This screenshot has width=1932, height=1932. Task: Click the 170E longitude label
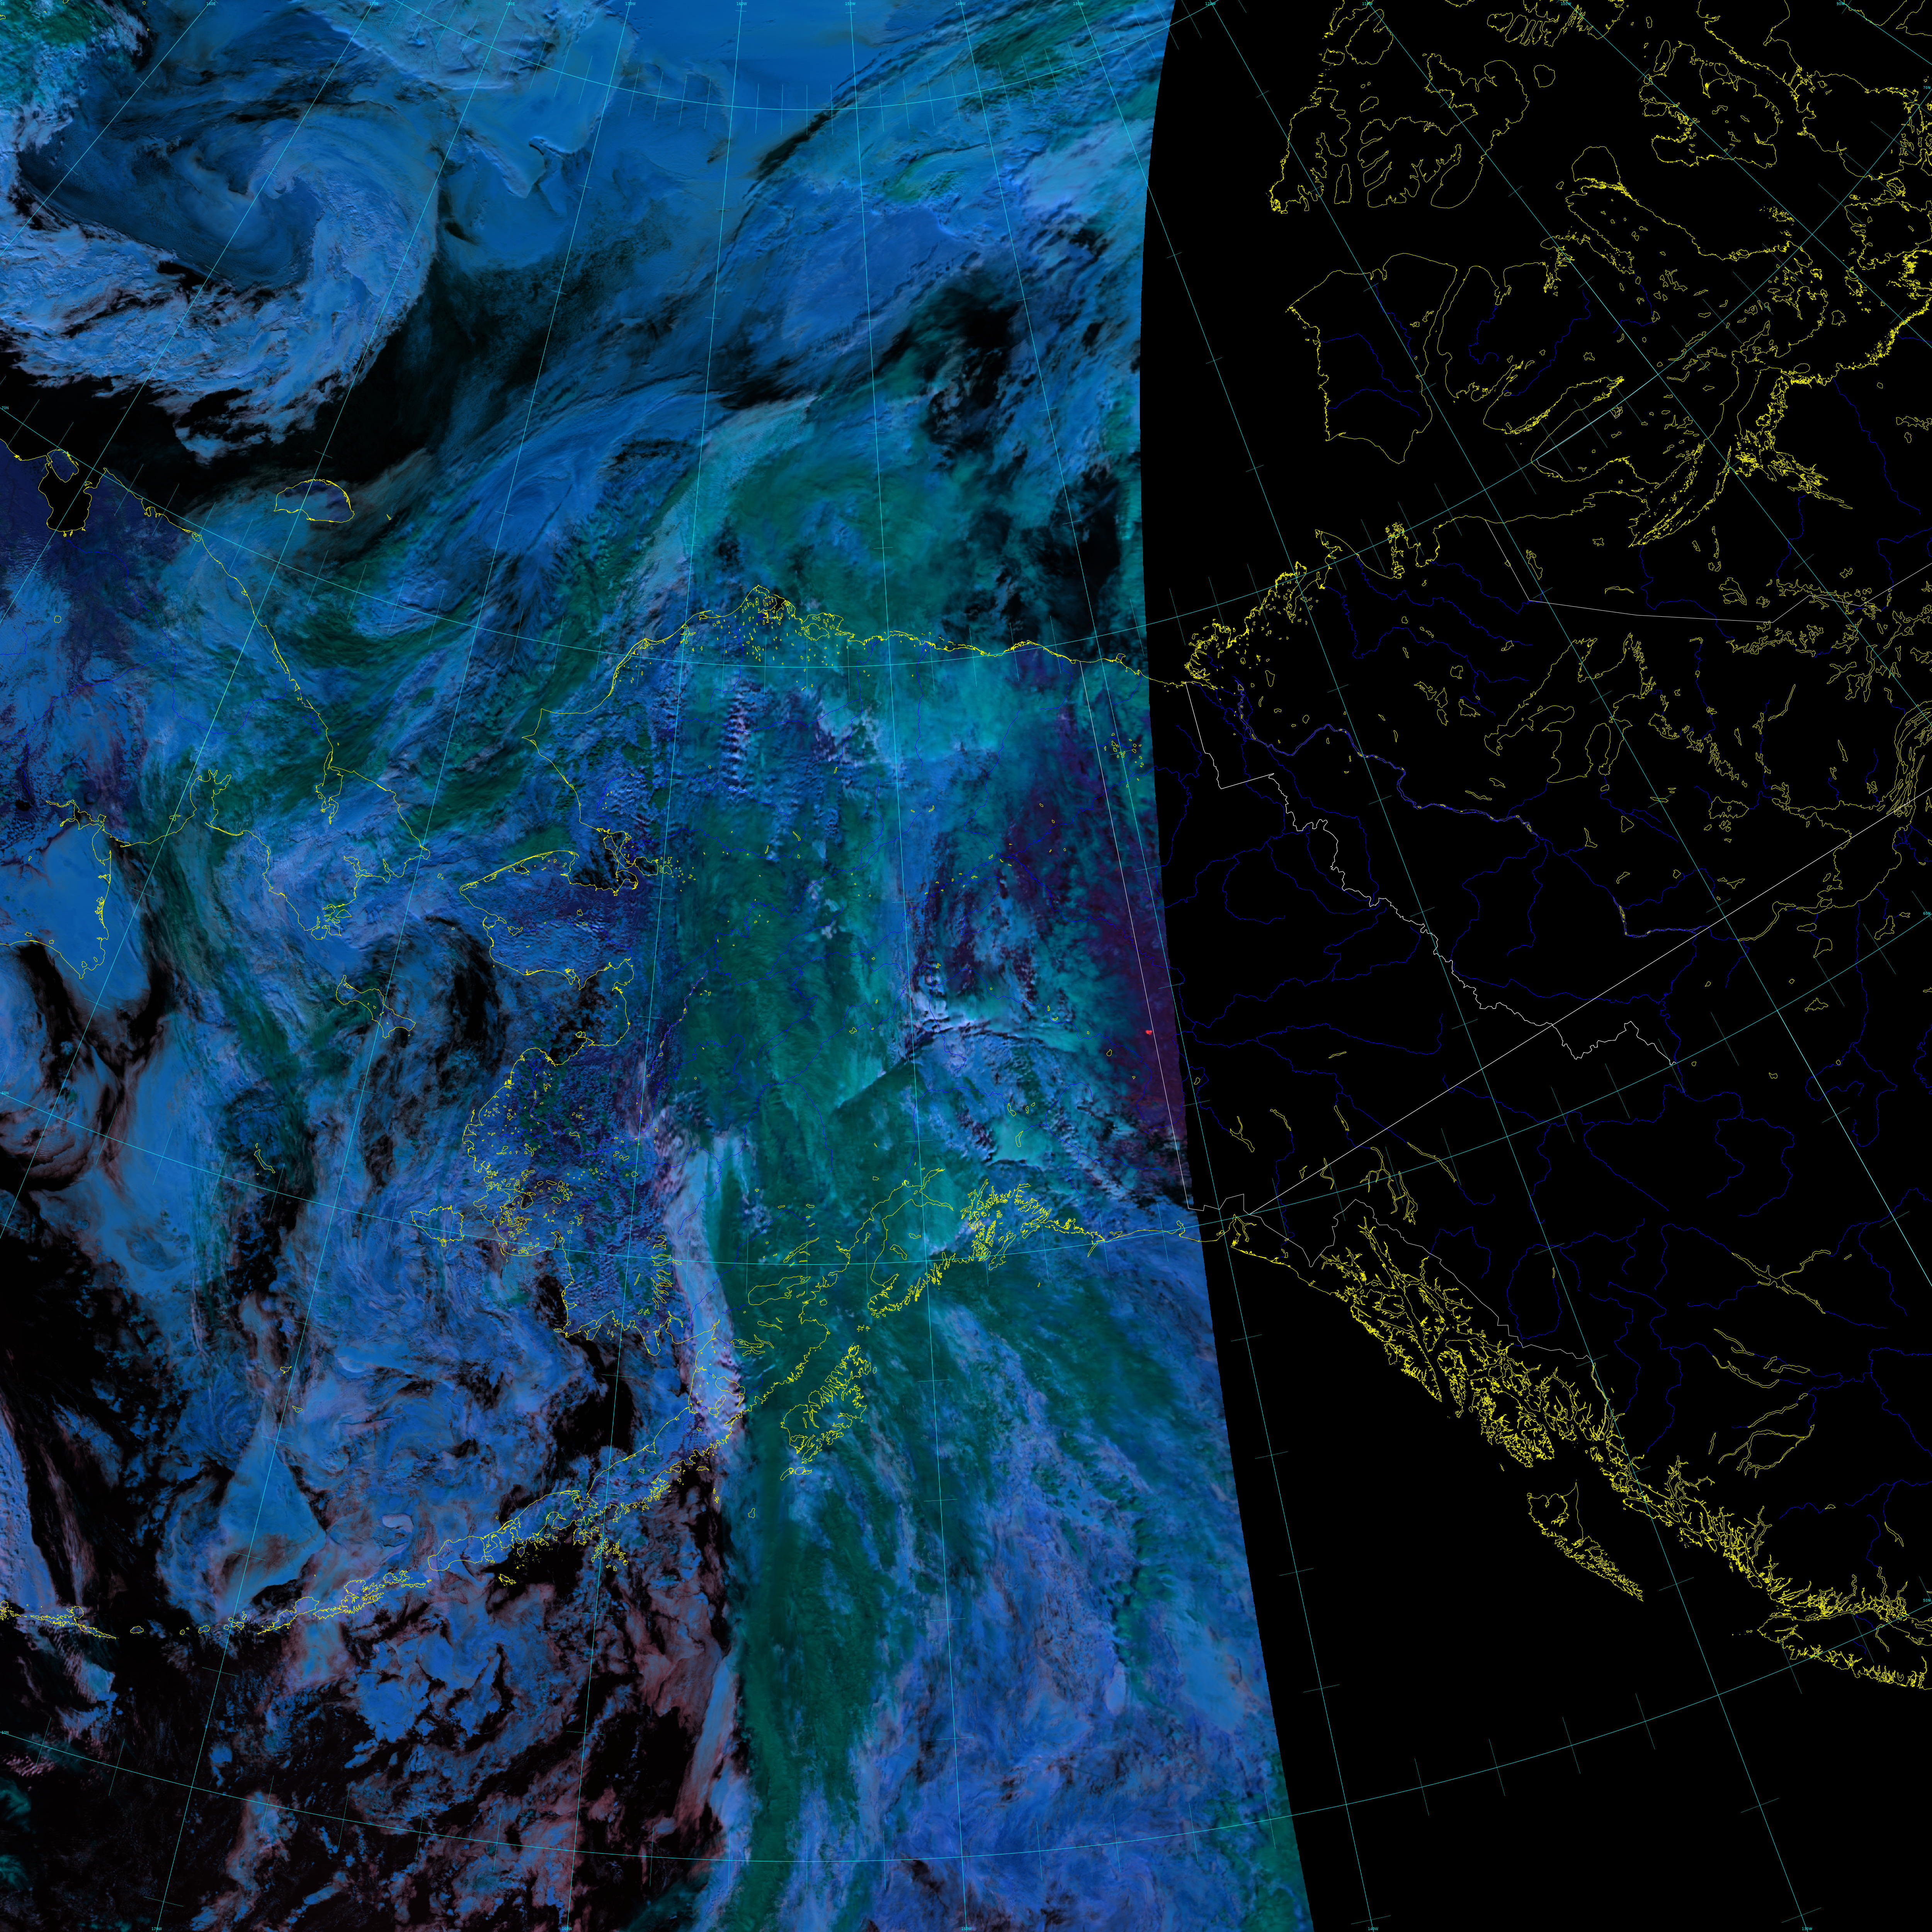point(374,4)
